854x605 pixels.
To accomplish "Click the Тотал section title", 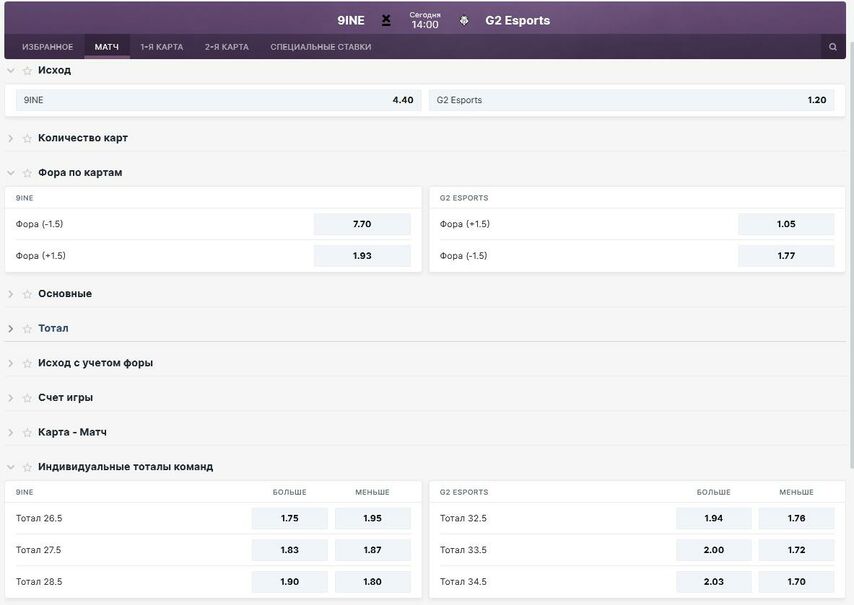I will tap(53, 328).
